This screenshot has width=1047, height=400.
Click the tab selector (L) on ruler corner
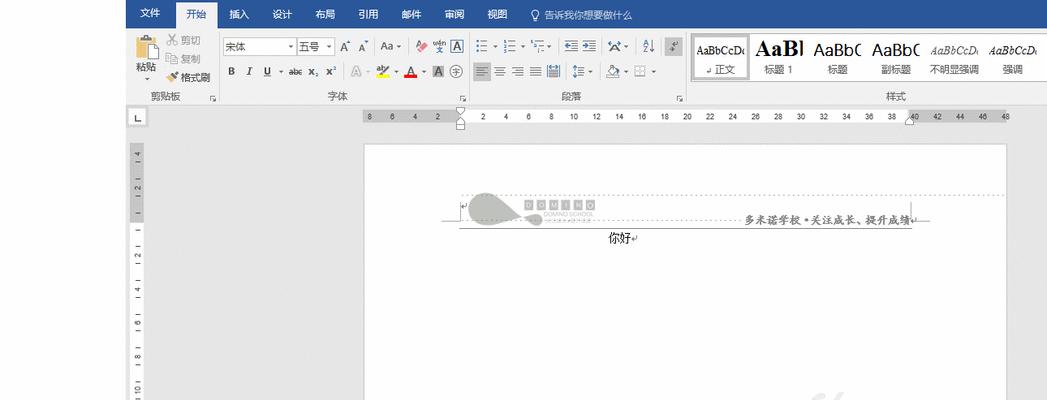[138, 118]
